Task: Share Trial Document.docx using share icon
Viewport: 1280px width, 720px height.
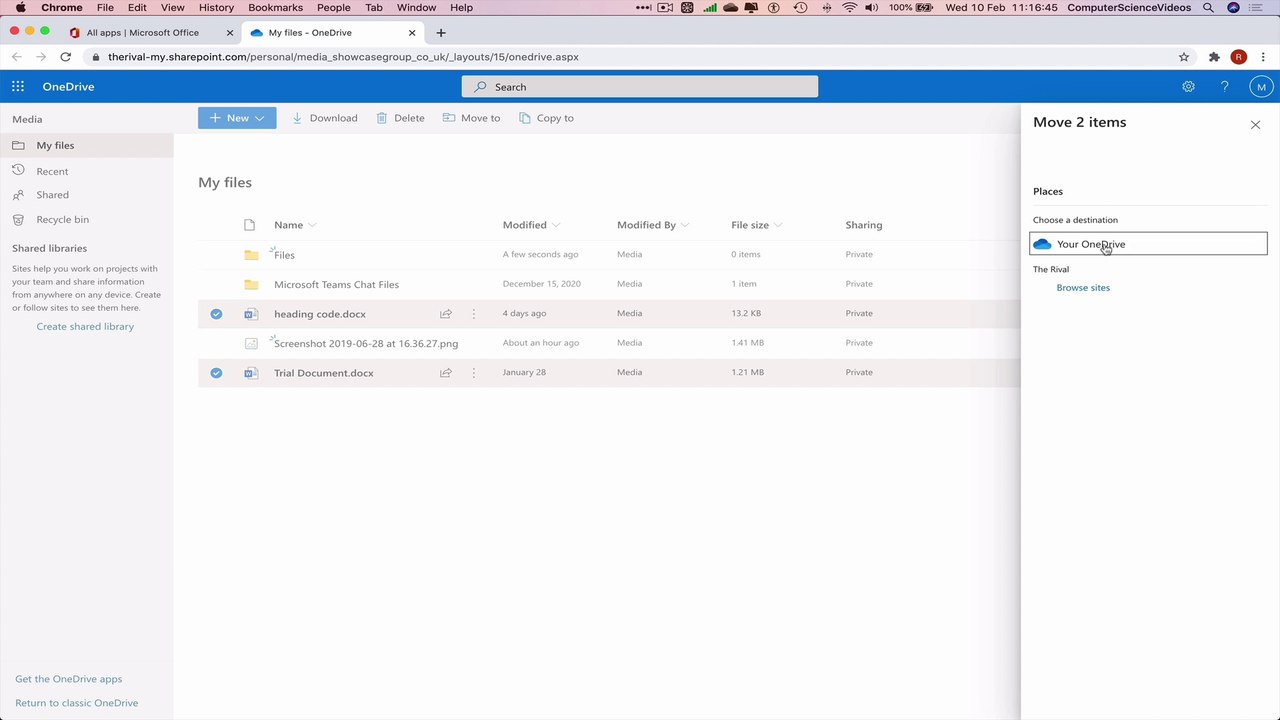Action: (446, 373)
